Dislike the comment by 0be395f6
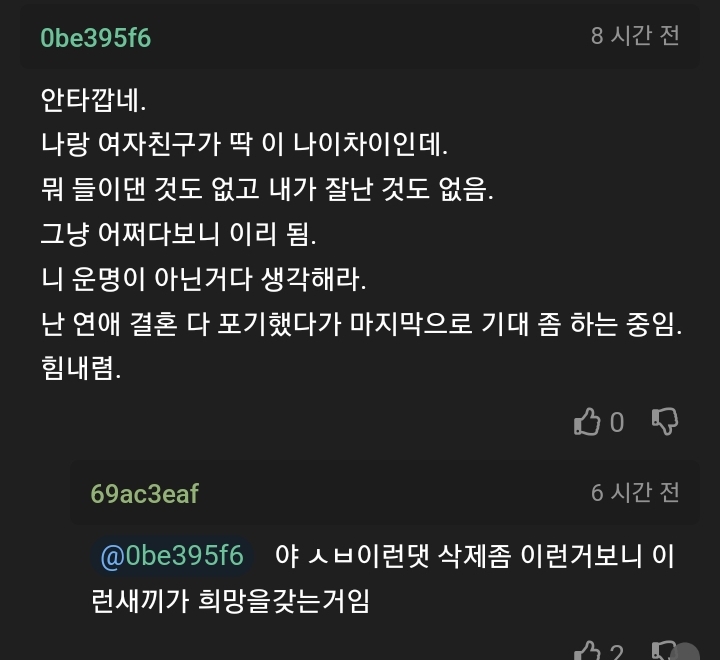Viewport: 720px width, 660px height. (665, 422)
